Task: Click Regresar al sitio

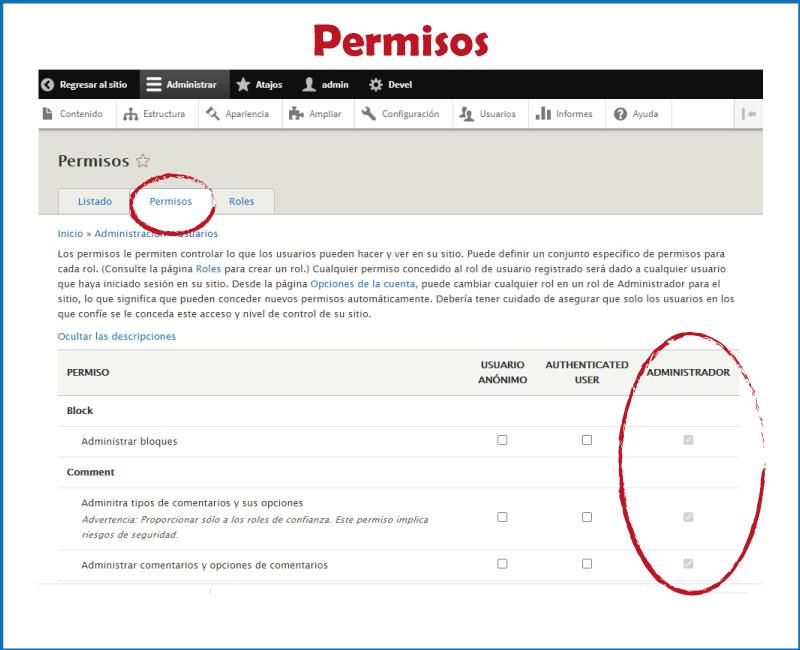Action: (85, 84)
